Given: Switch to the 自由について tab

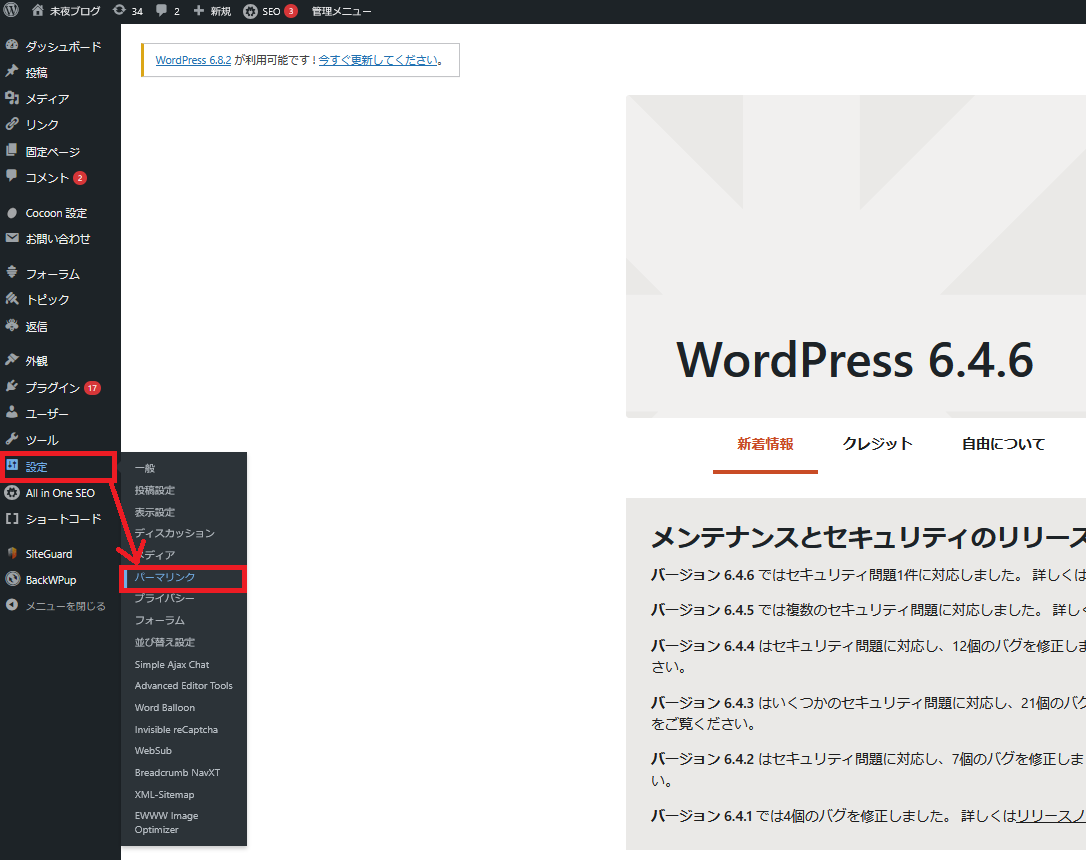Looking at the screenshot, I should [x=1003, y=444].
